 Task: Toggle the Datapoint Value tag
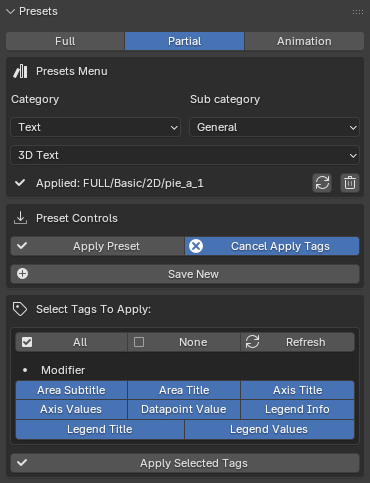pyautogui.click(x=184, y=409)
